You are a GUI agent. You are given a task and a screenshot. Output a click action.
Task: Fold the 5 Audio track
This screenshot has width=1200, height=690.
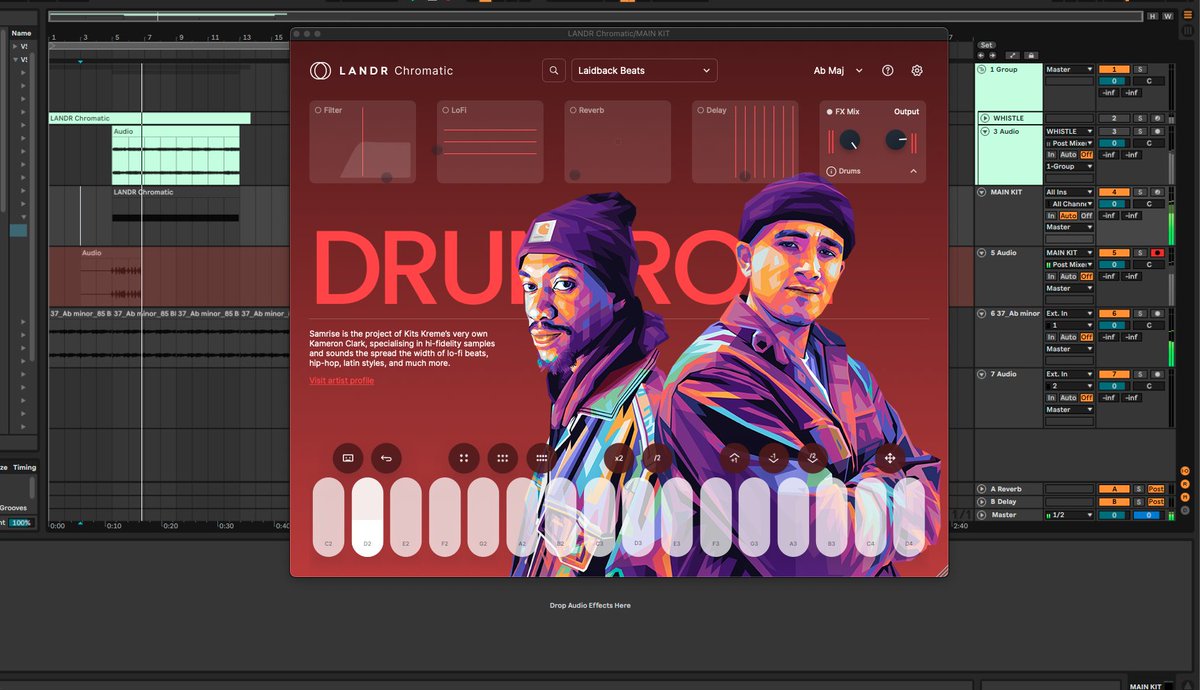[x=982, y=253]
